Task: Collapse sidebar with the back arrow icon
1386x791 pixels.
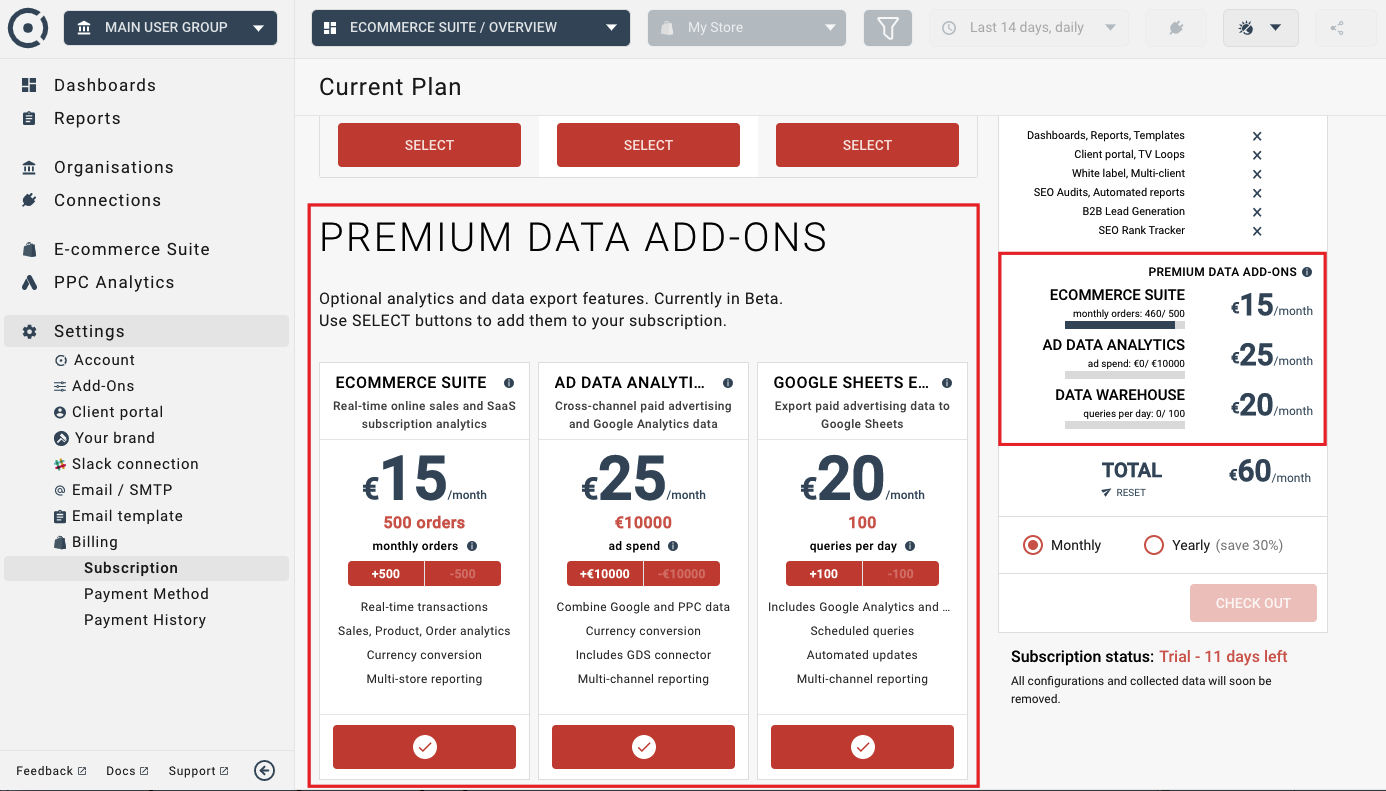Action: 264,770
